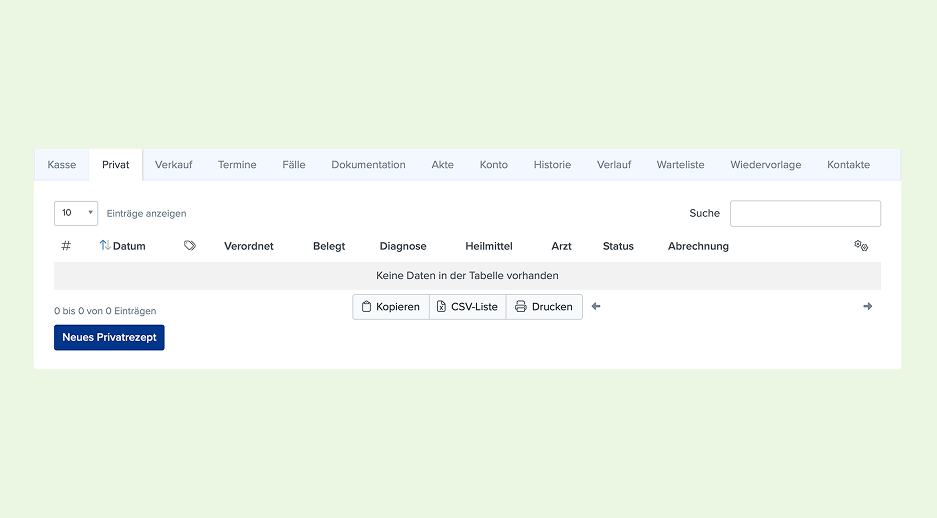Create Neues Privatrezept
Screen dimensions: 937x518
click(x=109, y=338)
